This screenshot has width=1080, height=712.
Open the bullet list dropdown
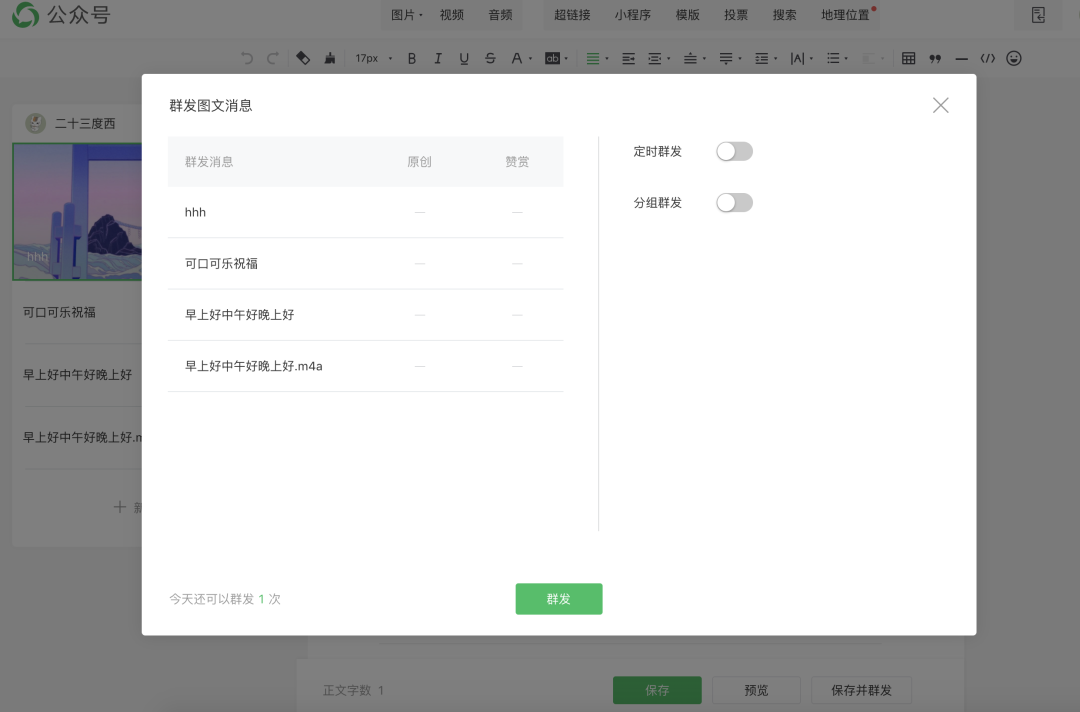click(838, 59)
